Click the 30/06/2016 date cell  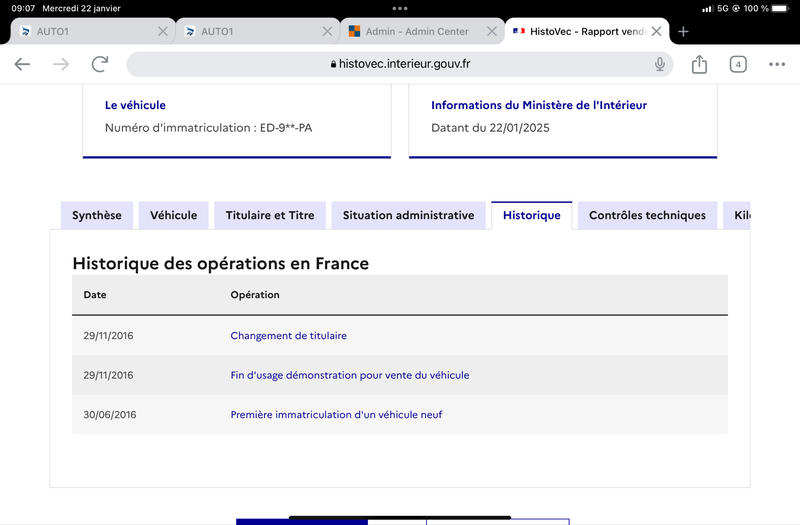coord(110,415)
